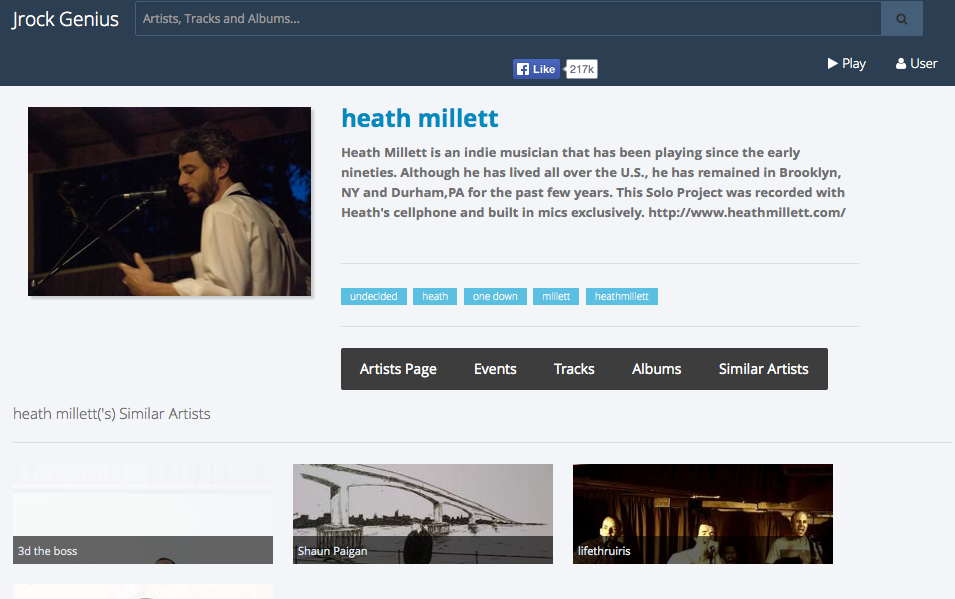This screenshot has height=599, width=955.
Task: Click the heath millett('s) Similar Artists heading
Action: pos(112,414)
